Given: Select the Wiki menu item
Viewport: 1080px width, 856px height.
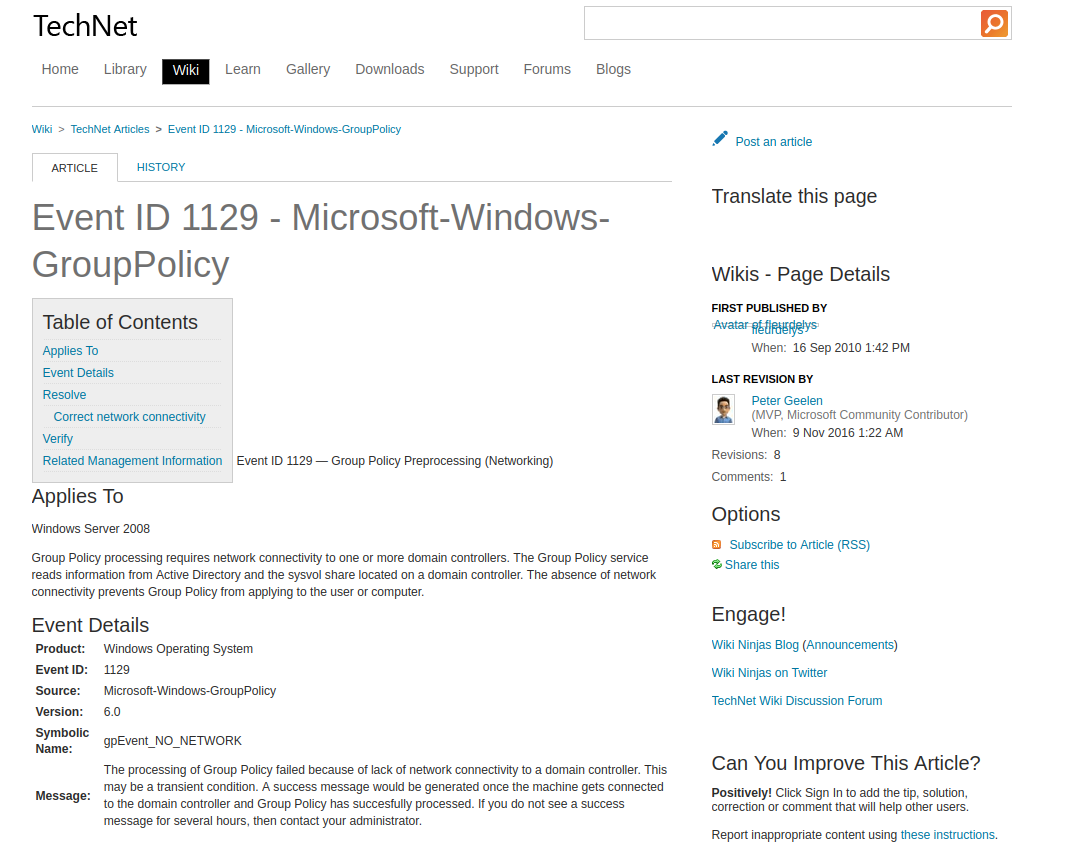Looking at the screenshot, I should click(x=186, y=71).
